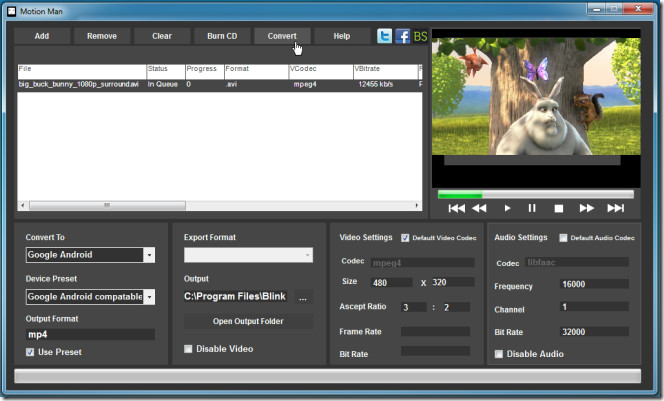Image resolution: width=664 pixels, height=401 pixels.
Task: Seek in the green video progress bar
Action: pyautogui.click(x=536, y=194)
